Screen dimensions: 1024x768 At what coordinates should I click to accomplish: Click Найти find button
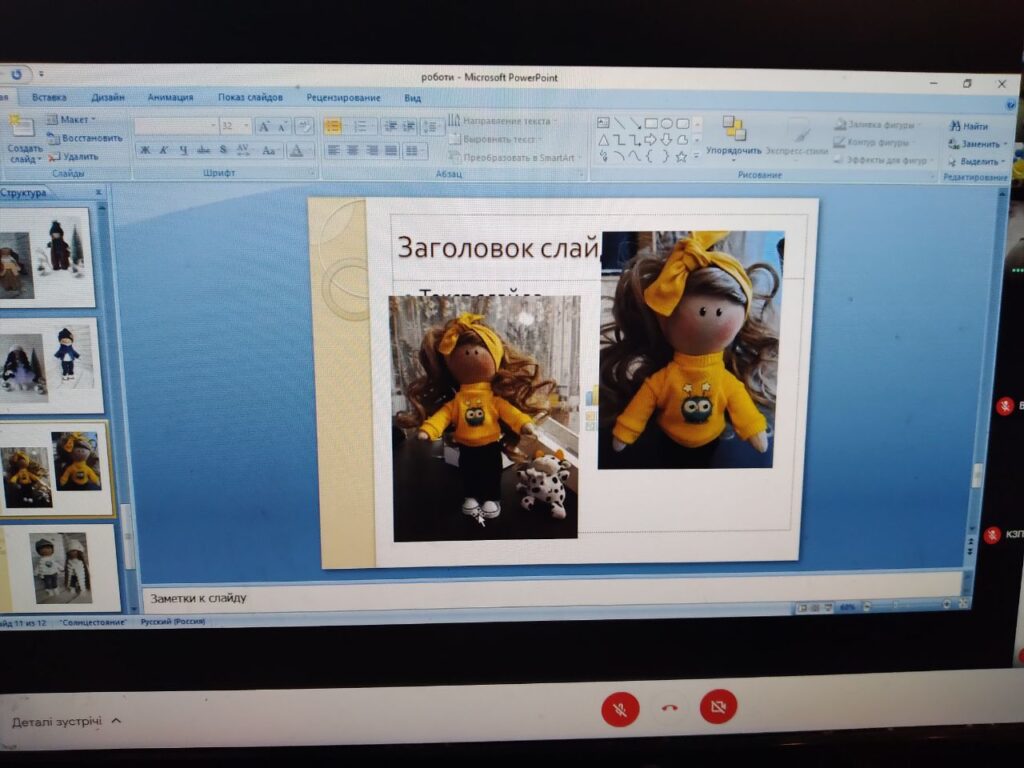tap(968, 126)
